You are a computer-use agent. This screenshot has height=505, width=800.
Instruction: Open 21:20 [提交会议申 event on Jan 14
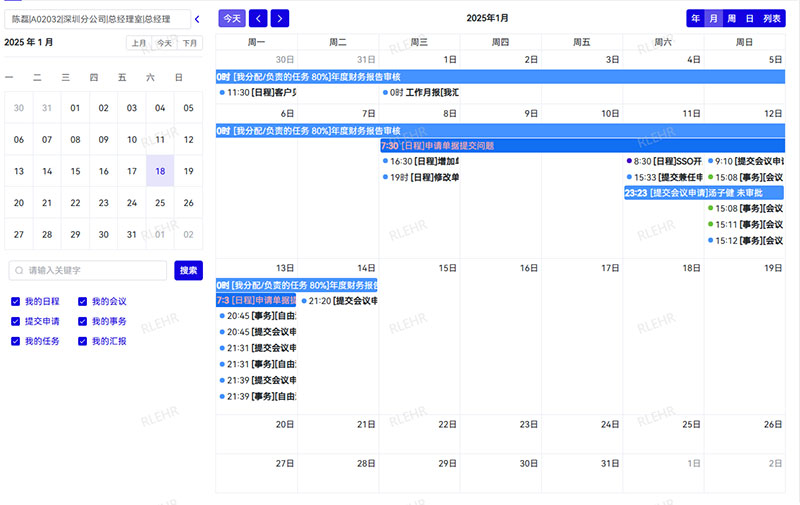click(x=338, y=301)
